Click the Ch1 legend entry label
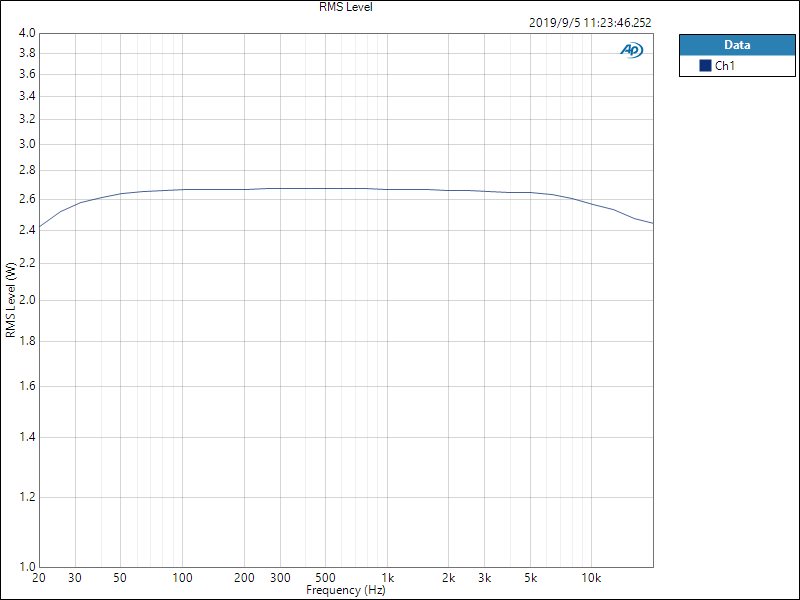 coord(724,65)
